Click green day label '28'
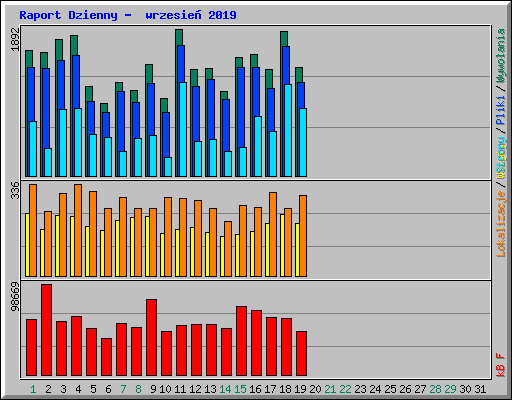Screen dimensions: 512x400 coord(435,389)
